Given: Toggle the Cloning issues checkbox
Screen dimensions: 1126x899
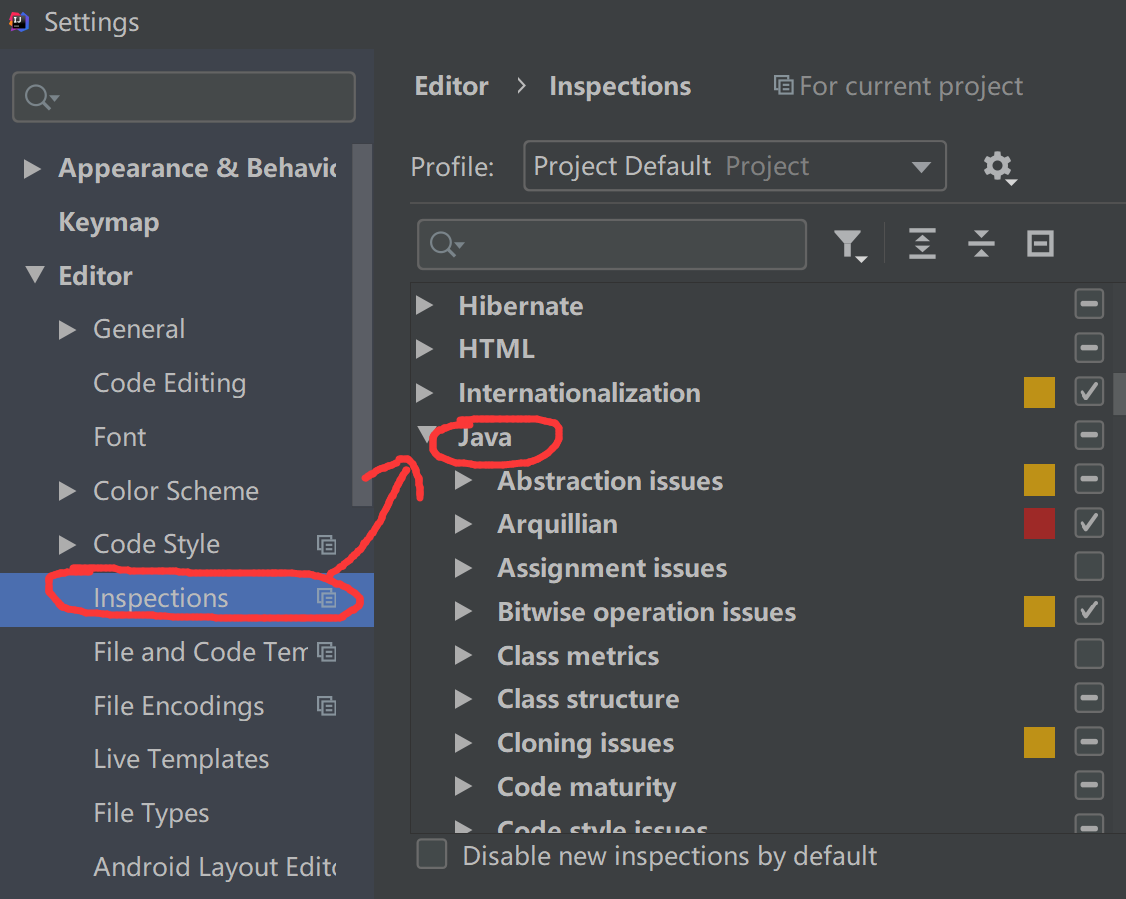Looking at the screenshot, I should coord(1089,742).
